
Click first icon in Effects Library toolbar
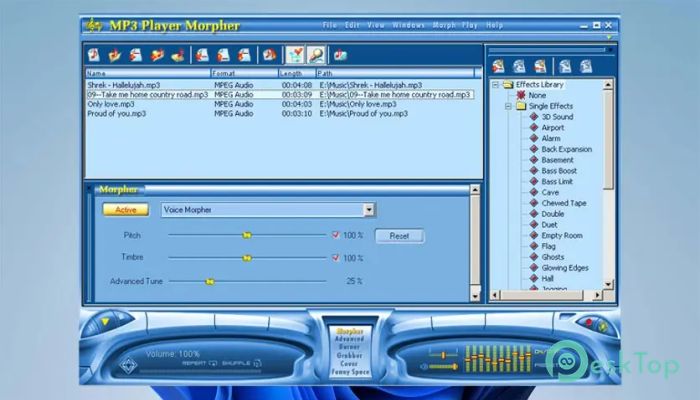[498, 67]
